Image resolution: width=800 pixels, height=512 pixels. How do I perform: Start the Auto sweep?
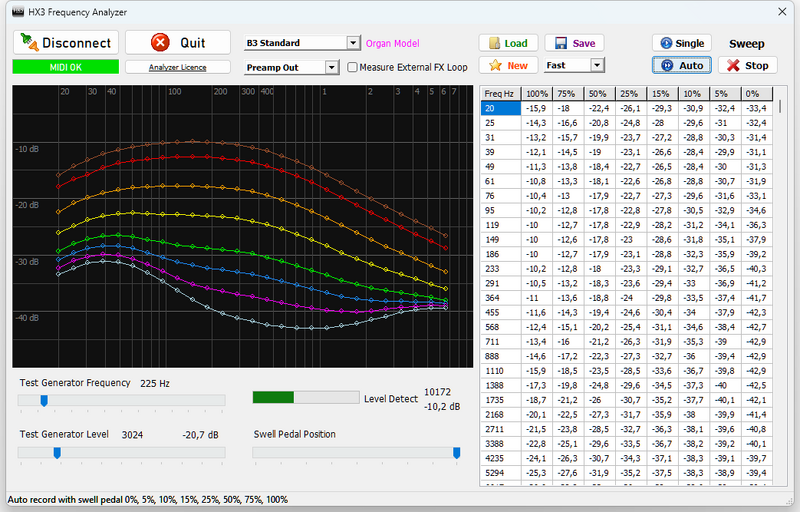[681, 65]
